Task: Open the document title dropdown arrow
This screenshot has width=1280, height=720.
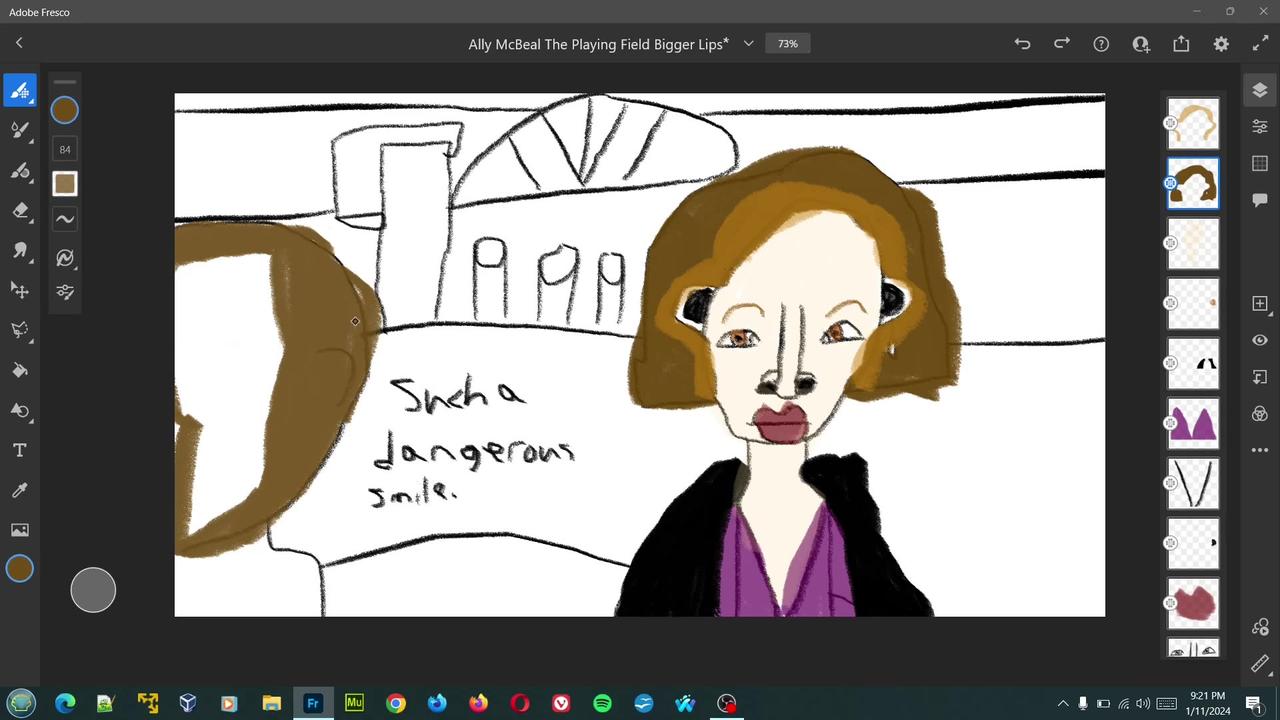Action: coord(748,44)
